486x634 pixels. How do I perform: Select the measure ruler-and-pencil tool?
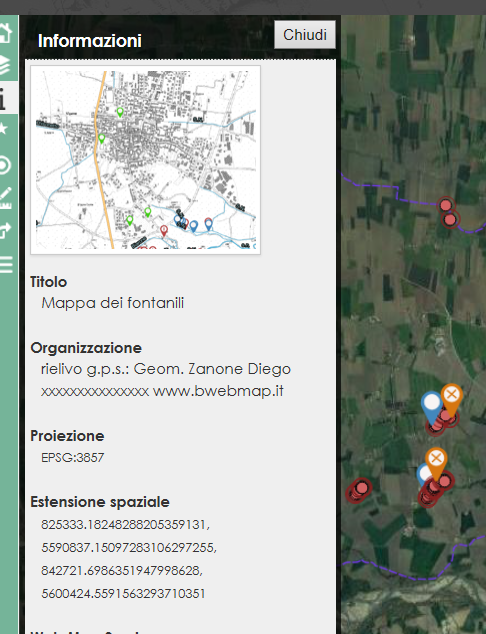pyautogui.click(x=5, y=198)
